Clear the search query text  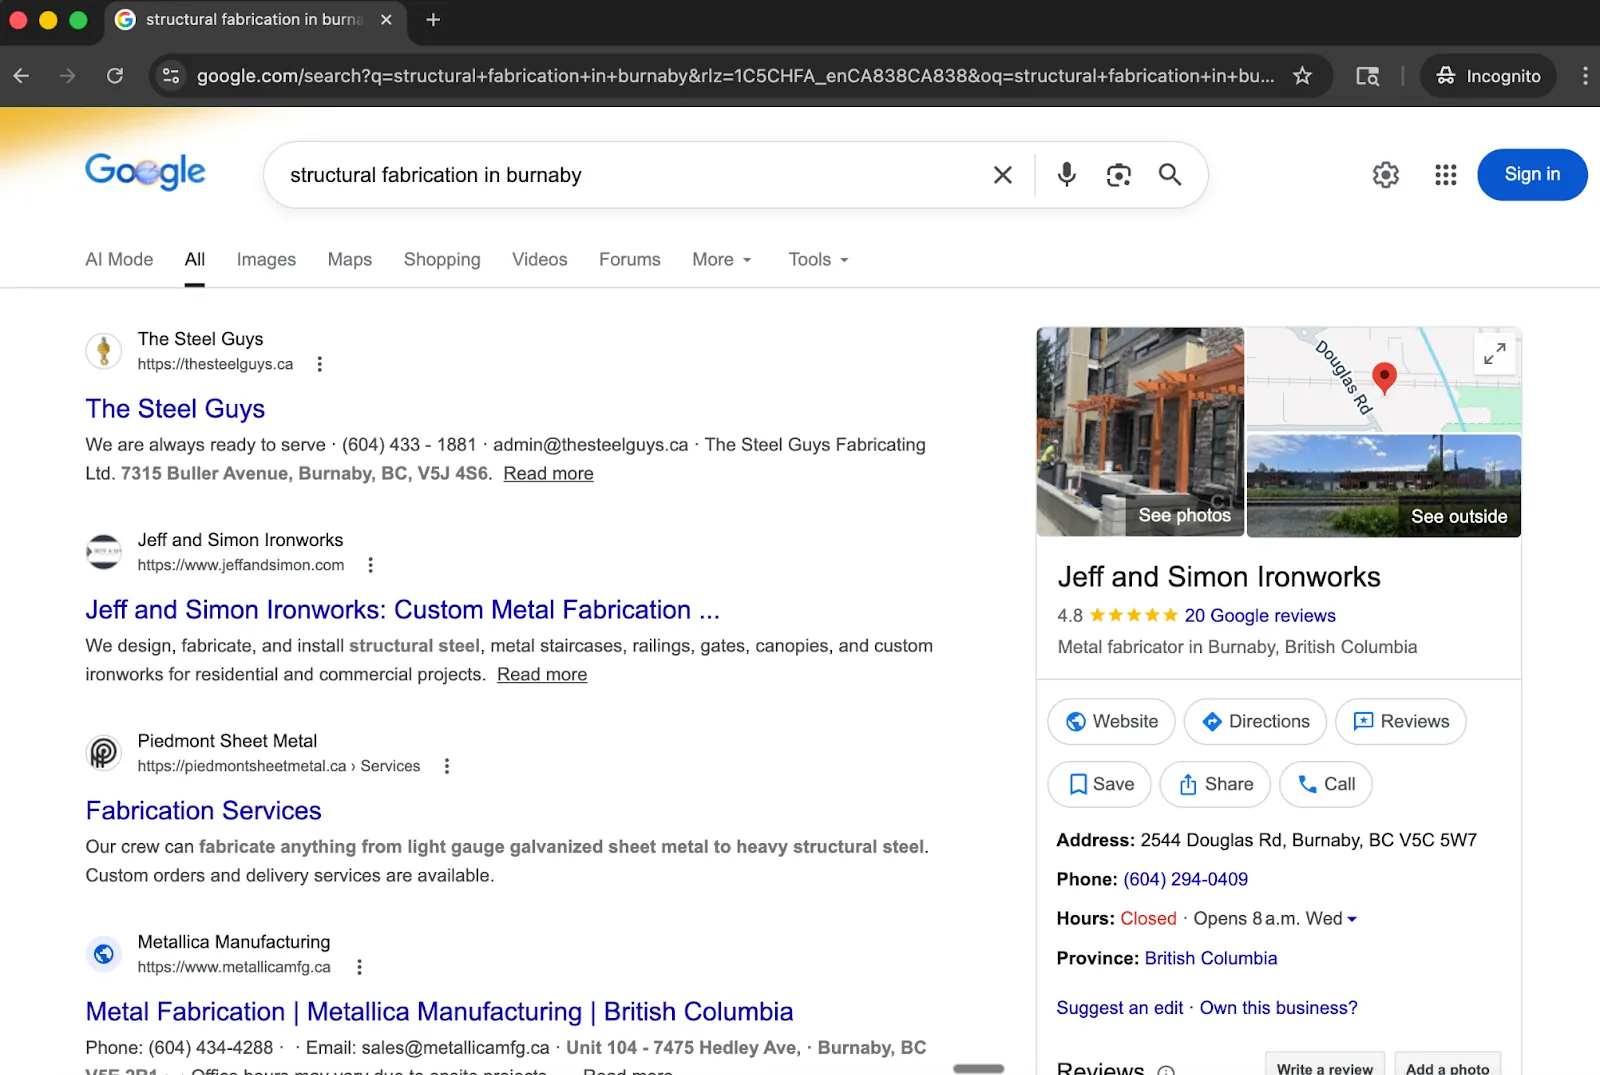pos(1003,175)
